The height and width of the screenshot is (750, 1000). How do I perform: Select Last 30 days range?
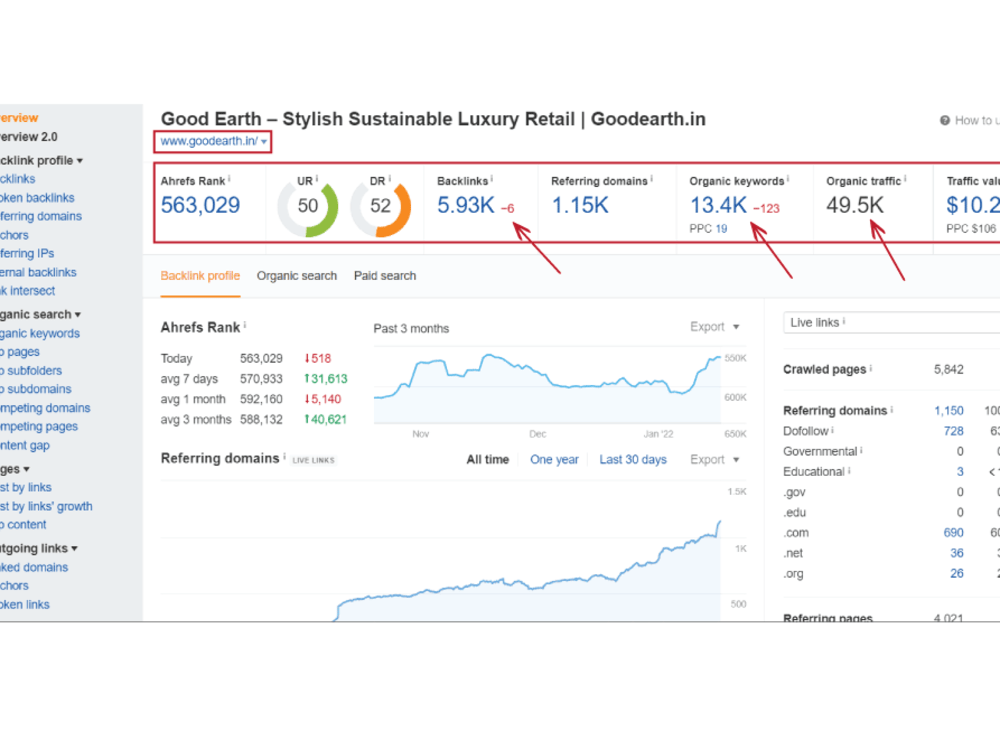(633, 459)
